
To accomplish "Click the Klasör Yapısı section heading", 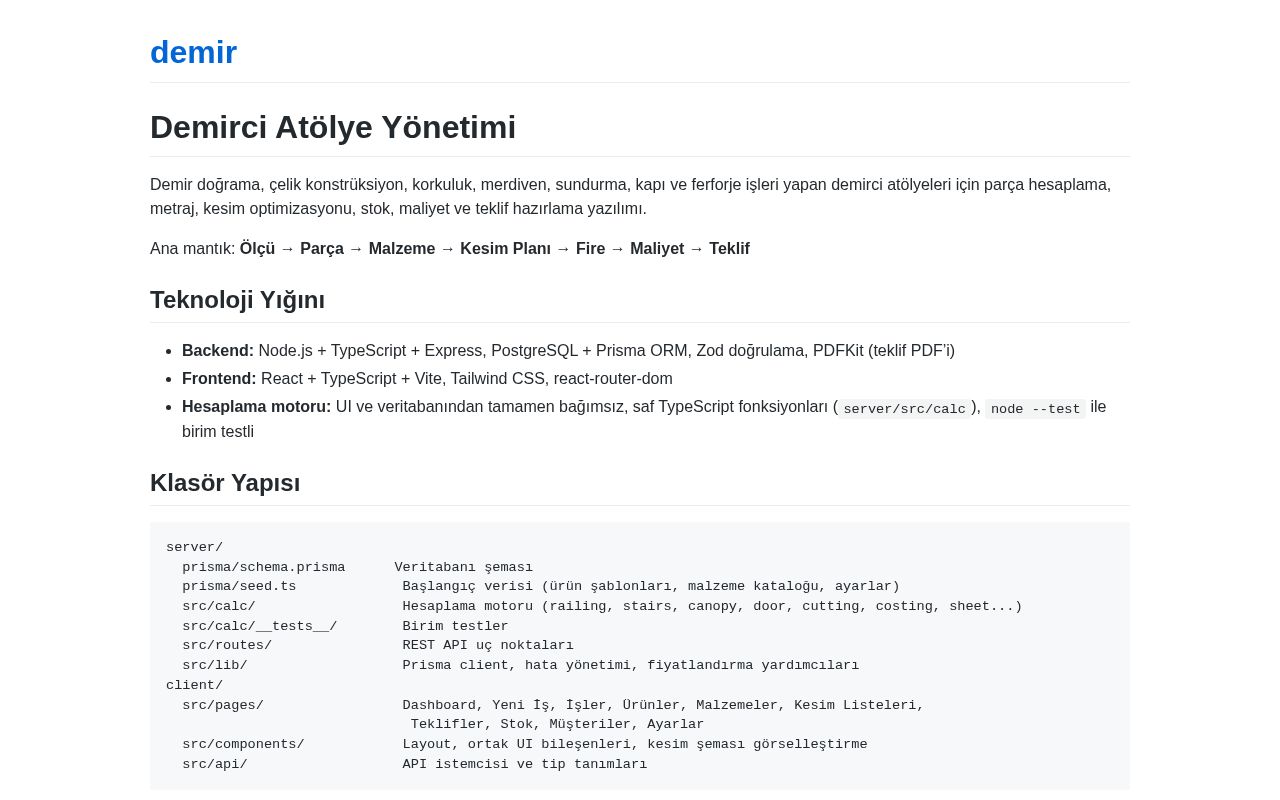I will (x=225, y=483).
